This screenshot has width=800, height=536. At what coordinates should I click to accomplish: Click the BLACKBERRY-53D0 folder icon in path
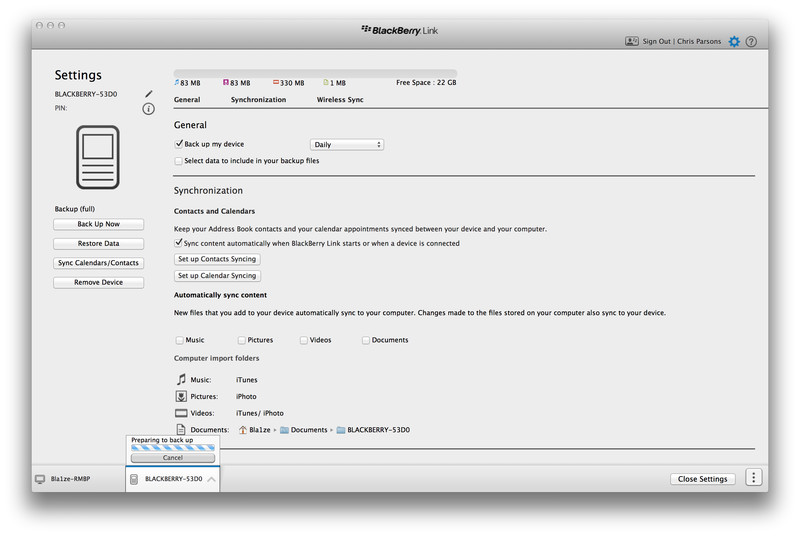coord(341,430)
